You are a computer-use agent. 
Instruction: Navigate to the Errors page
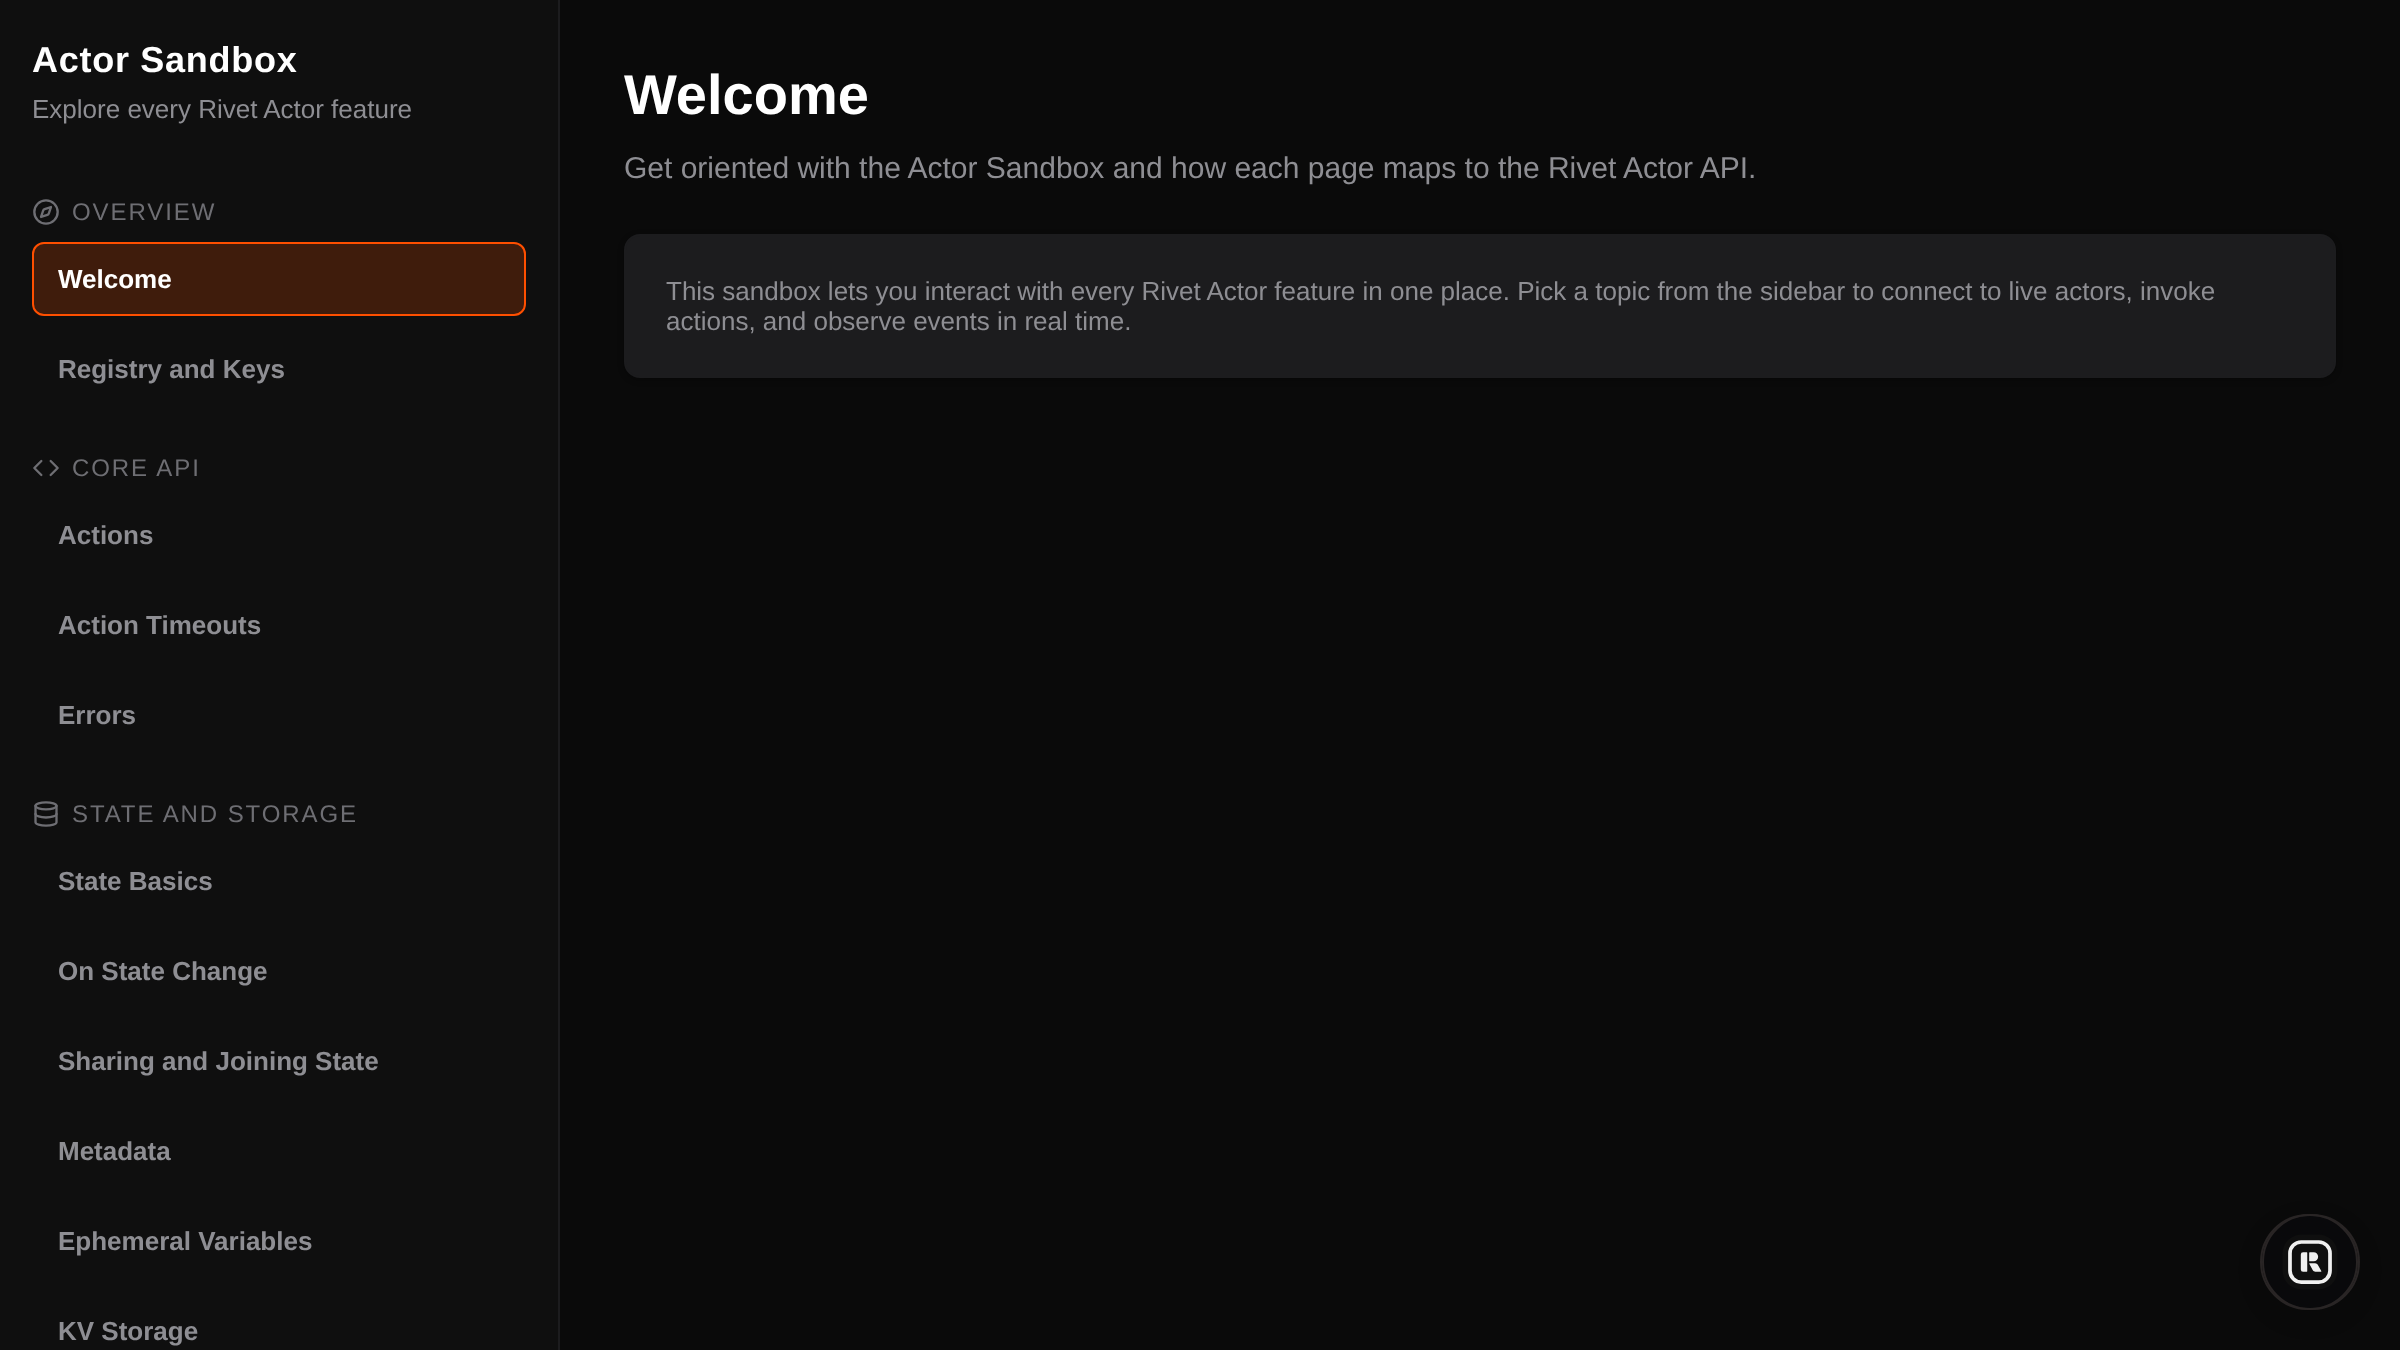(96, 715)
